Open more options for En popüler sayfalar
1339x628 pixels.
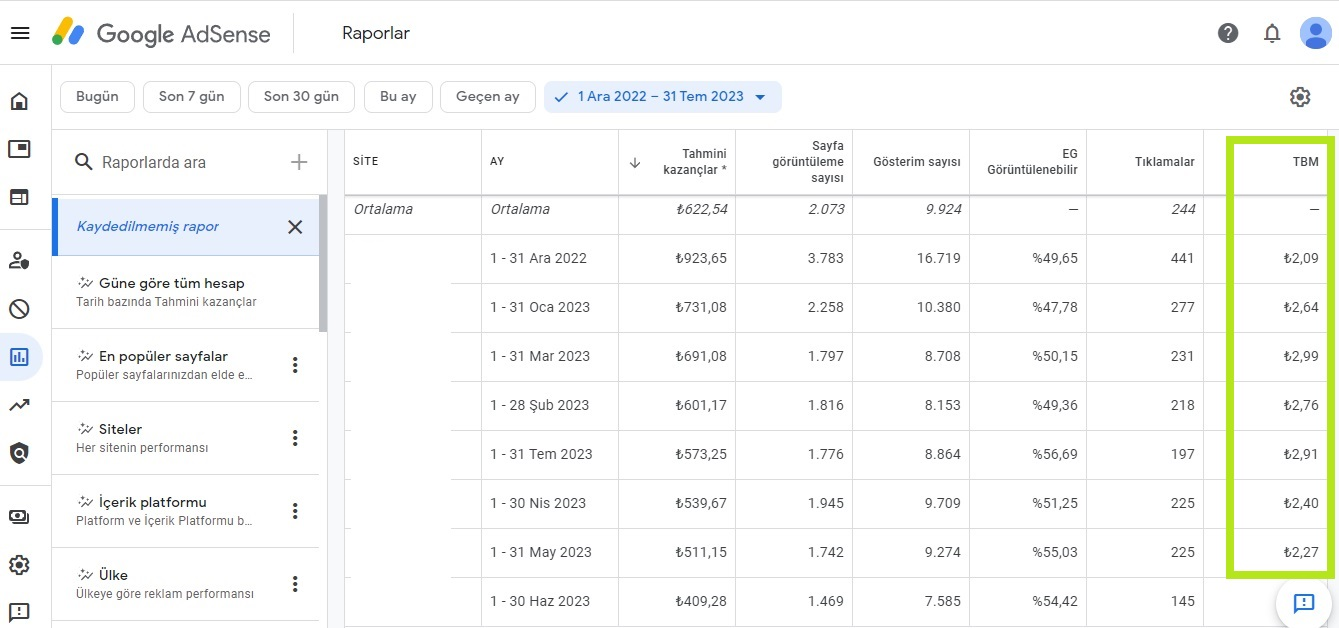[x=295, y=365]
